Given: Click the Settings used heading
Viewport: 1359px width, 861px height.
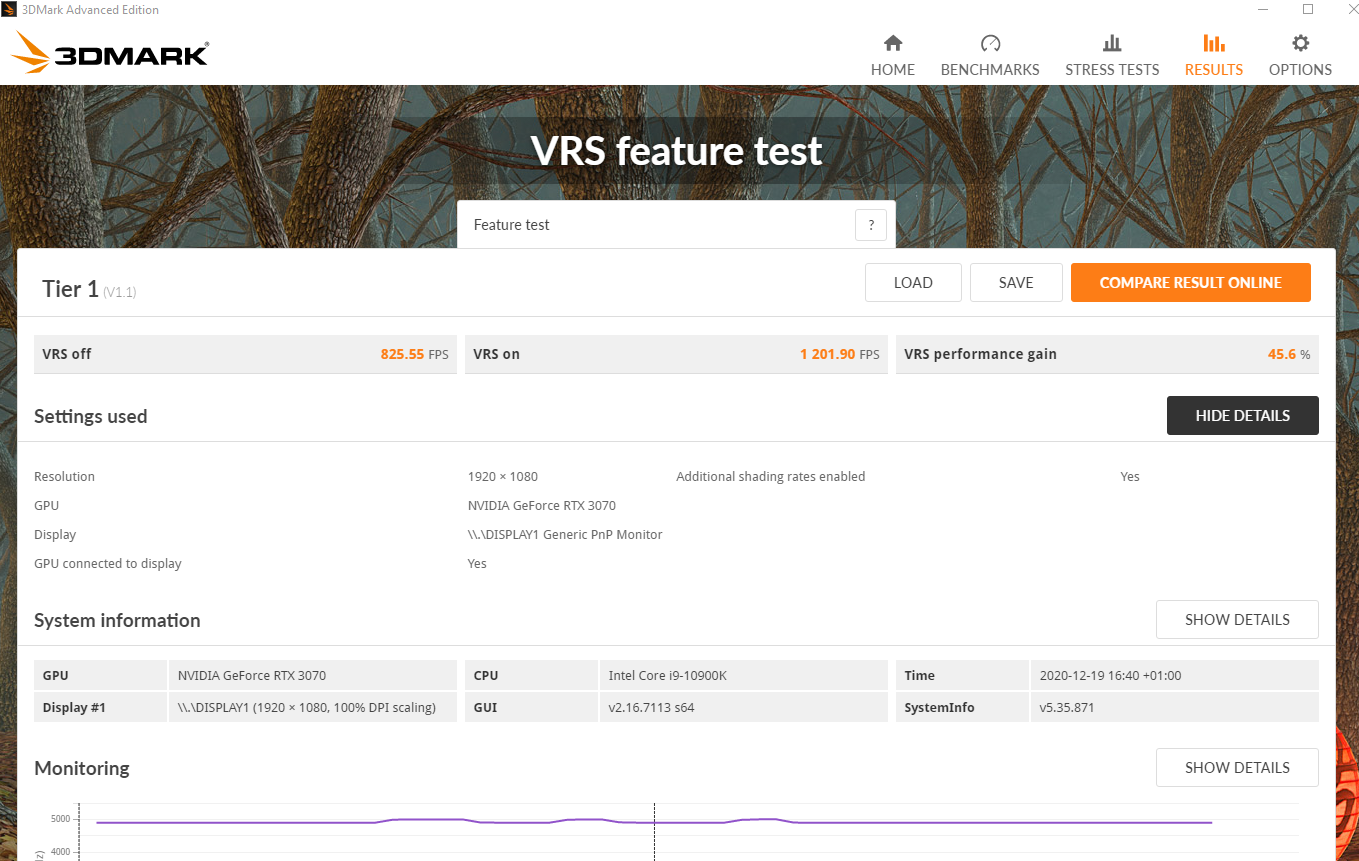Looking at the screenshot, I should [x=90, y=417].
